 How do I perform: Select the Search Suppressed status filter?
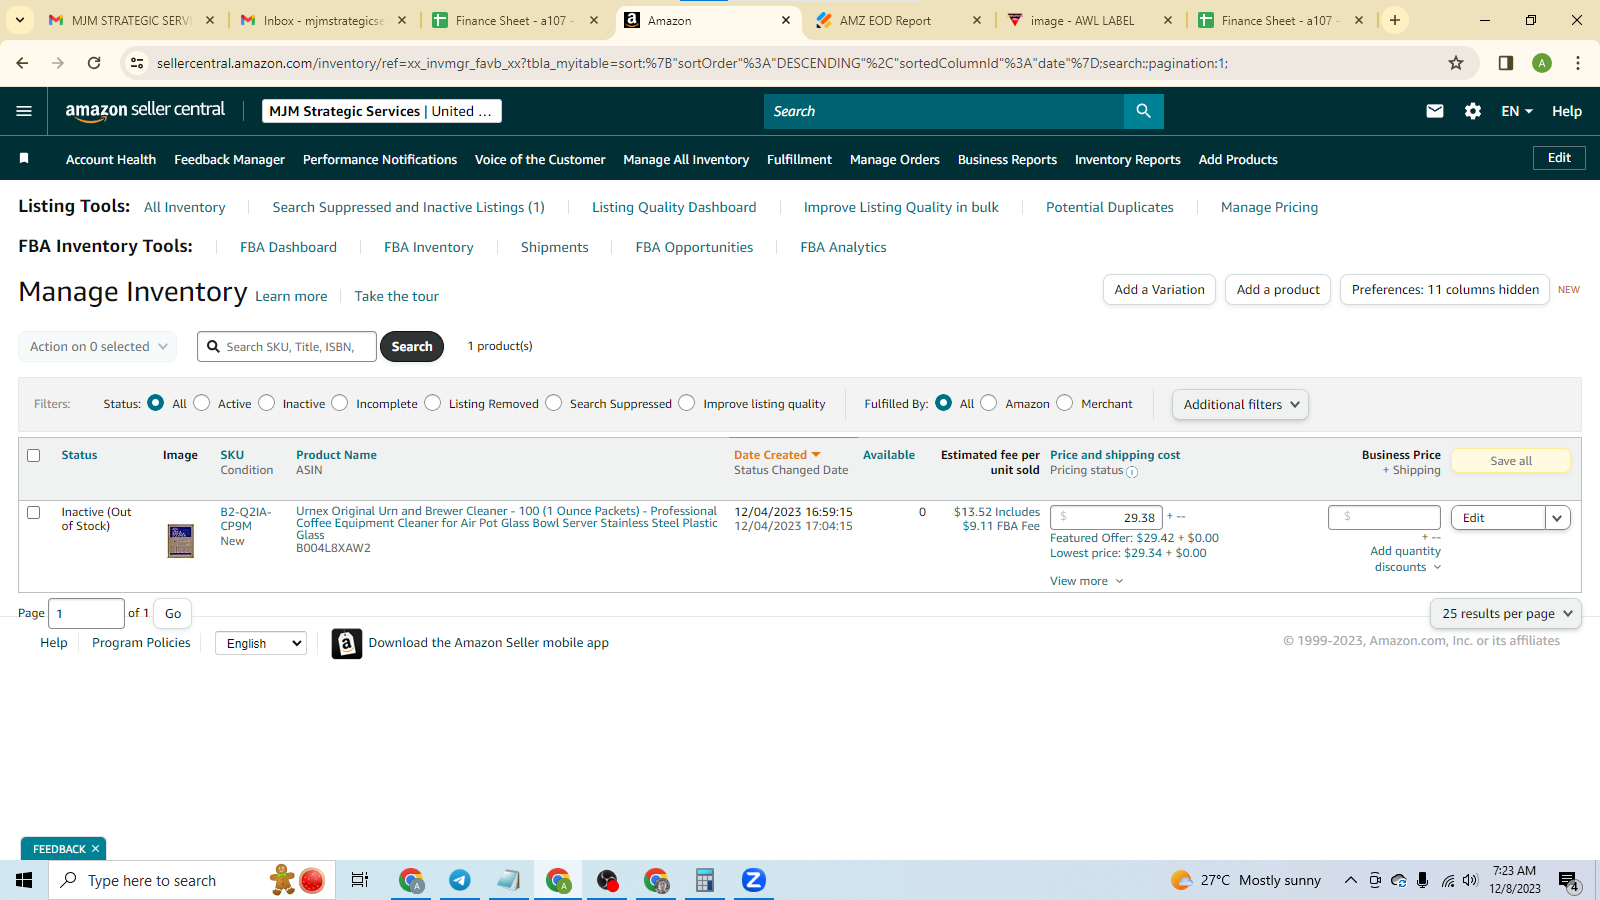click(x=554, y=403)
